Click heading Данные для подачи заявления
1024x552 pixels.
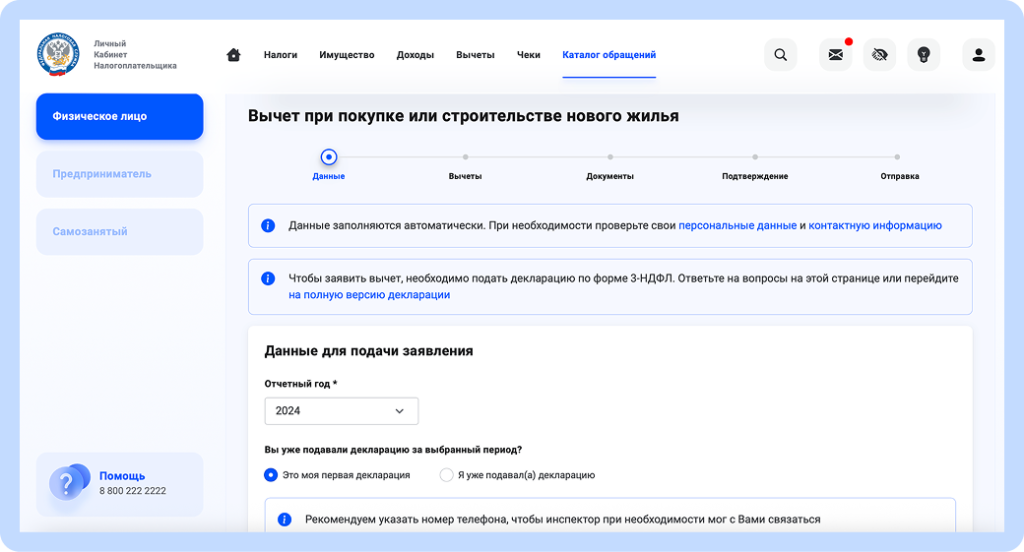coord(368,351)
